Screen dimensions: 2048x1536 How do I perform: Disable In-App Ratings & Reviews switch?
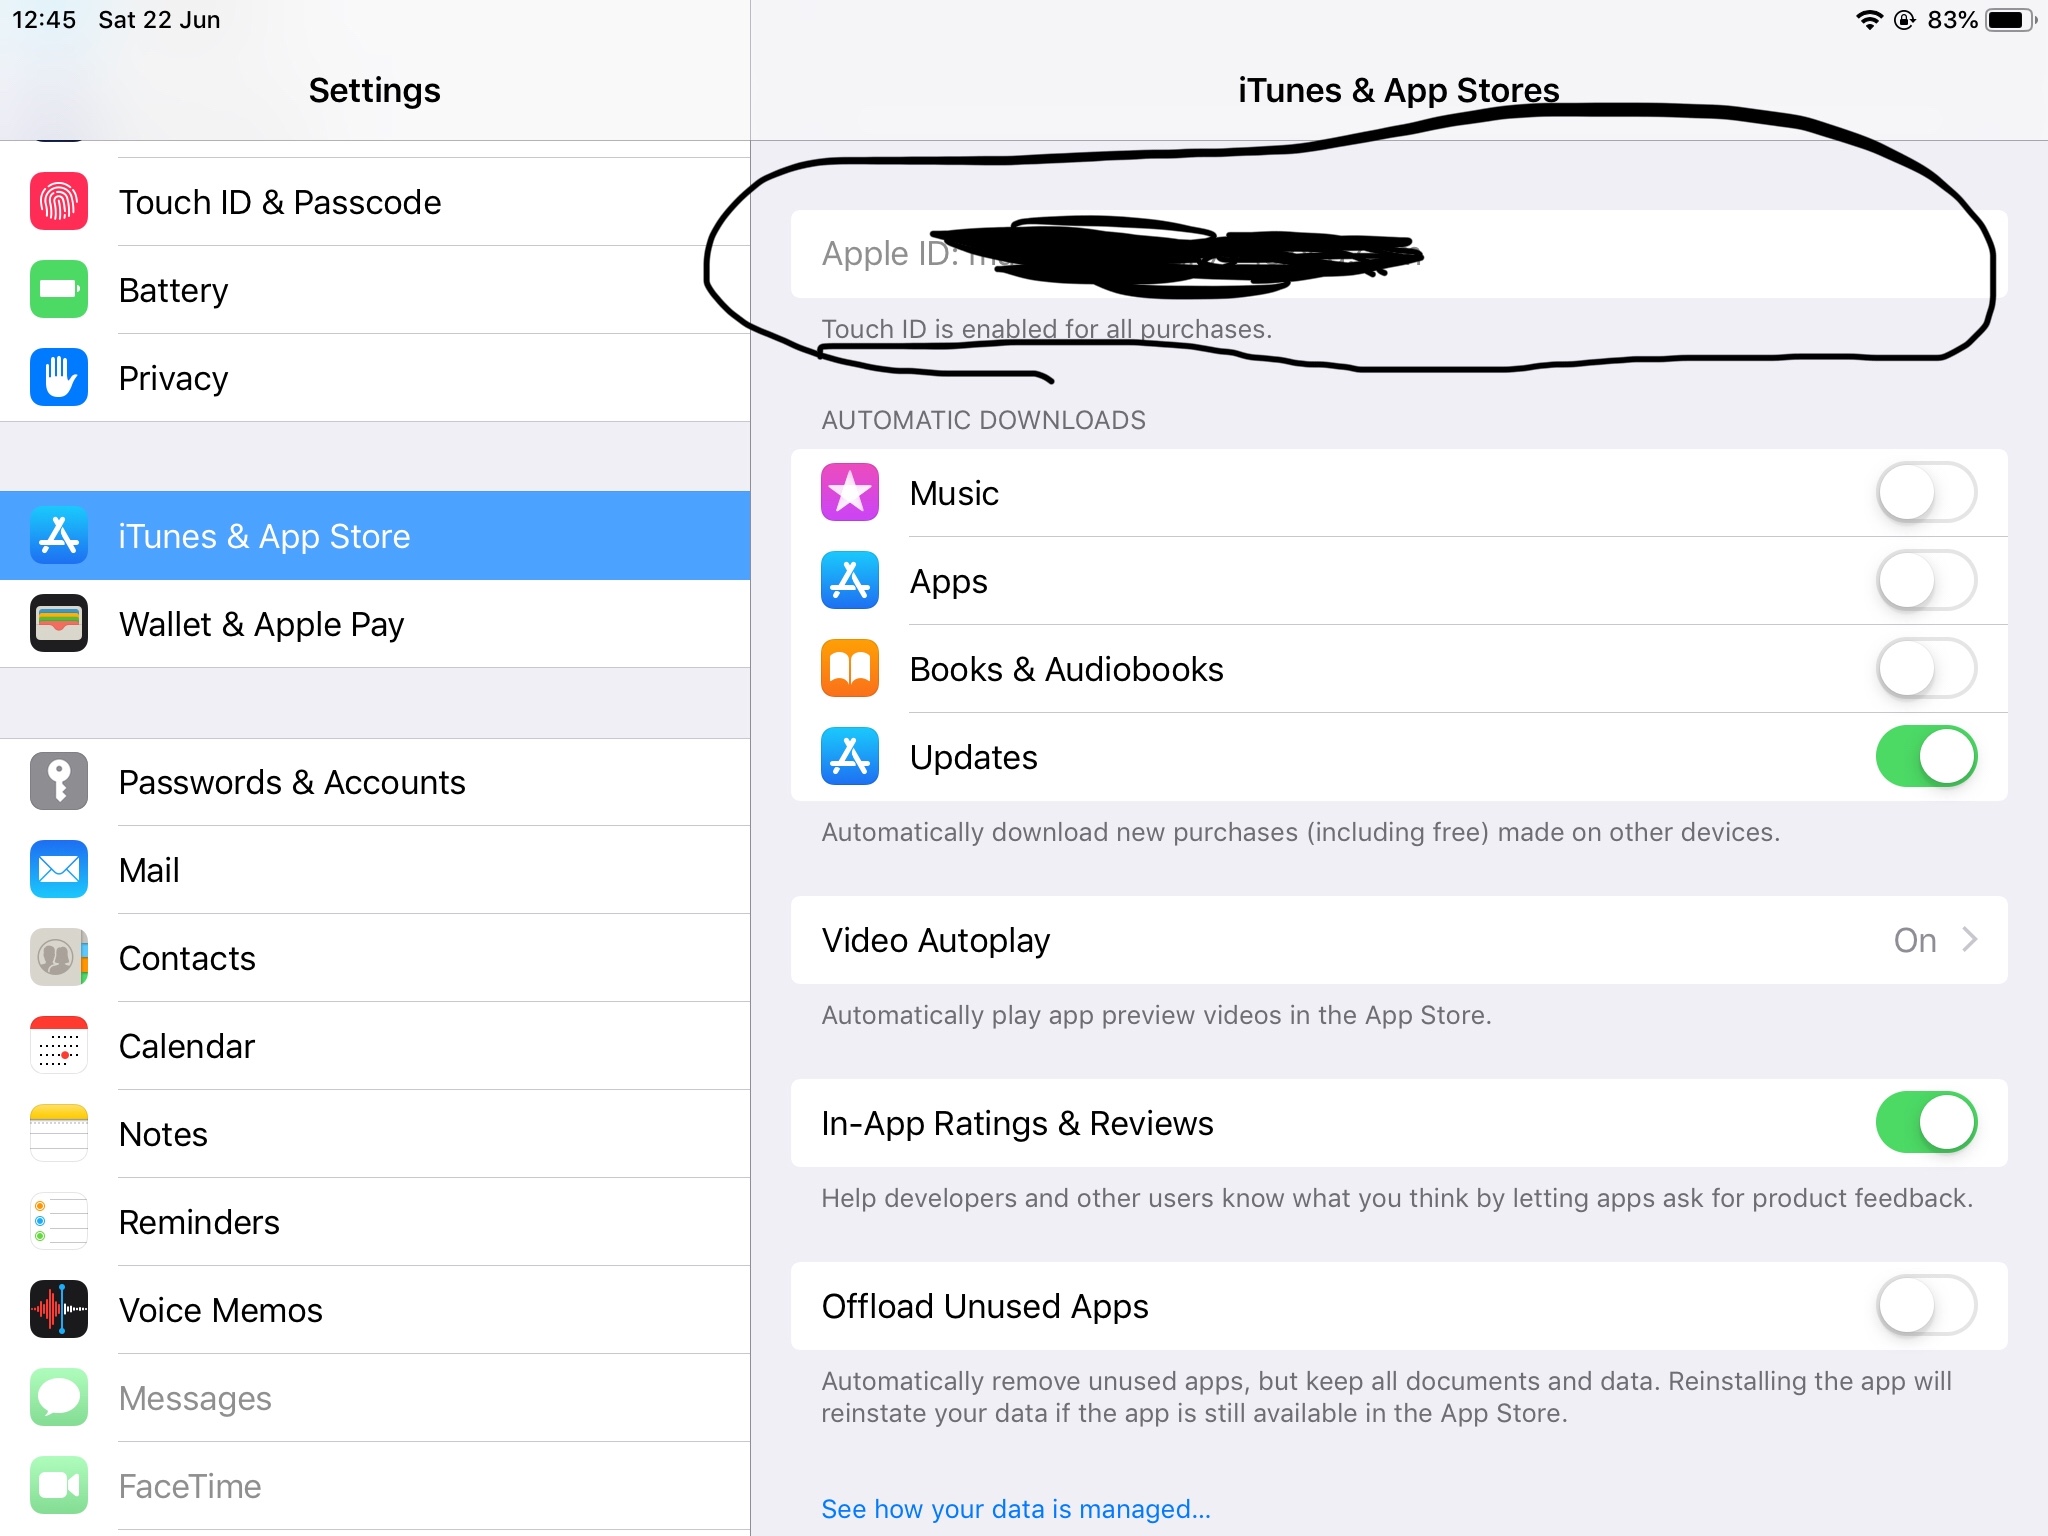[x=1925, y=1123]
